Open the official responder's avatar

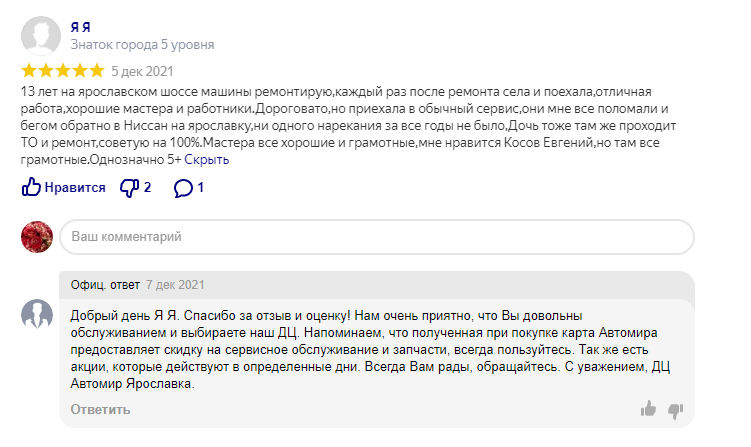click(x=37, y=315)
